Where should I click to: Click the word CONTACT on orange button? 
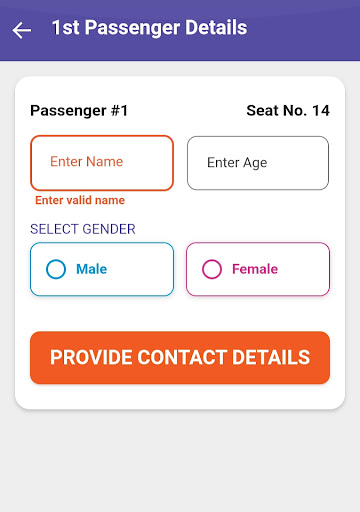tap(182, 357)
